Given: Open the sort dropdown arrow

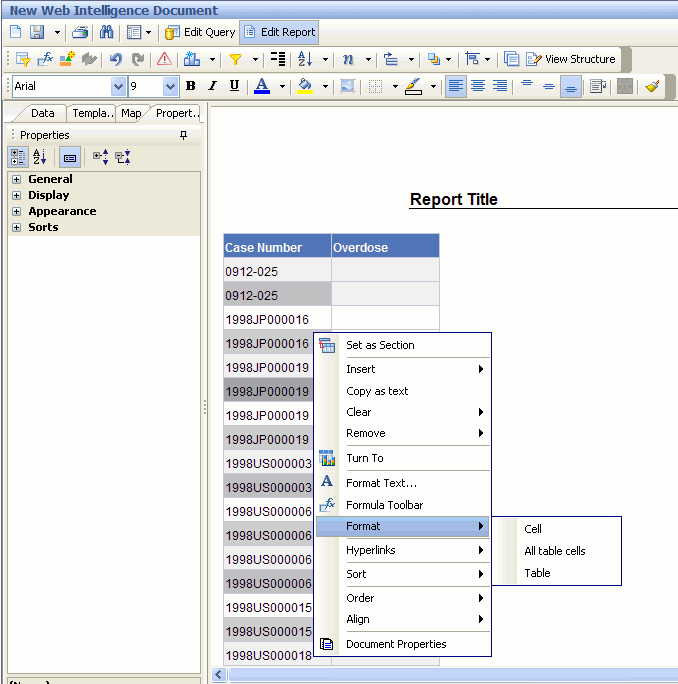Looking at the screenshot, I should 325,59.
